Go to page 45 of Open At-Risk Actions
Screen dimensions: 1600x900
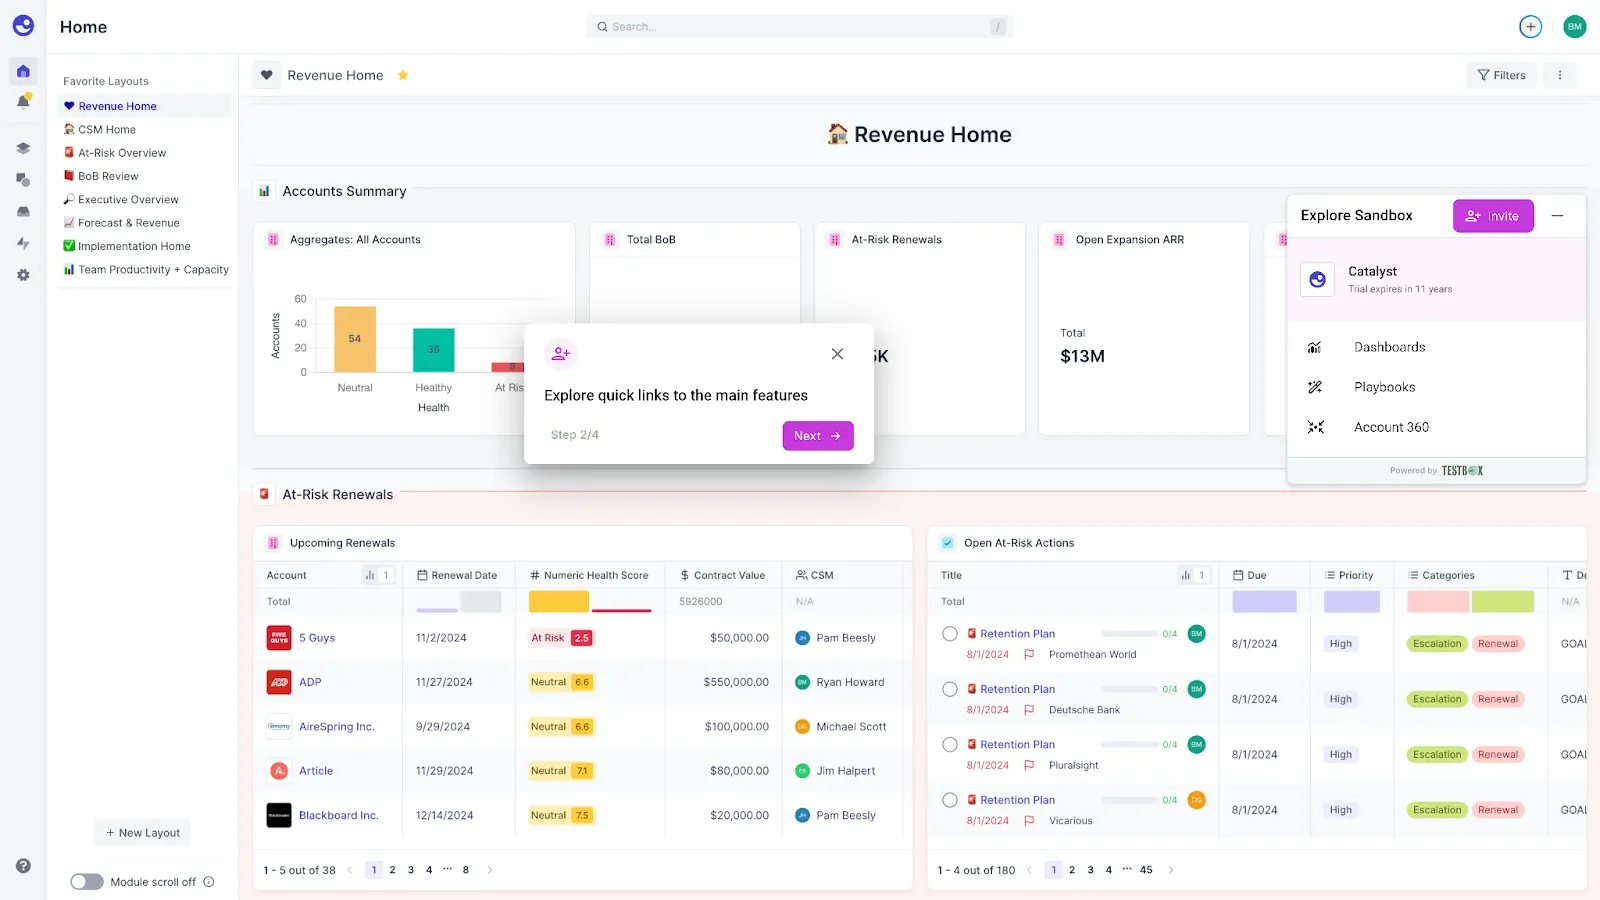1146,870
